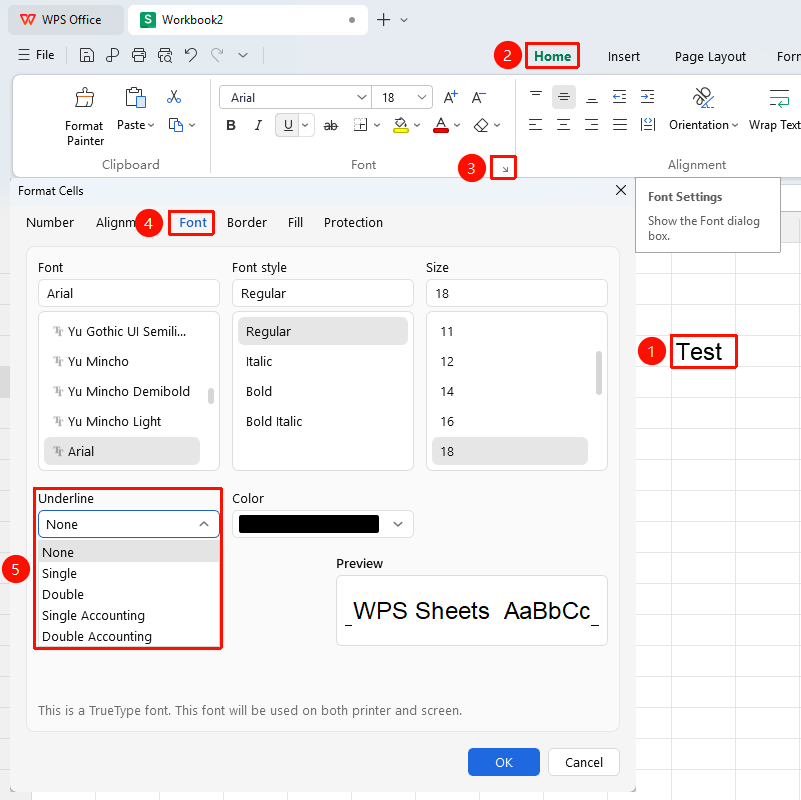
Task: Click the Cancel button
Action: pos(584,762)
